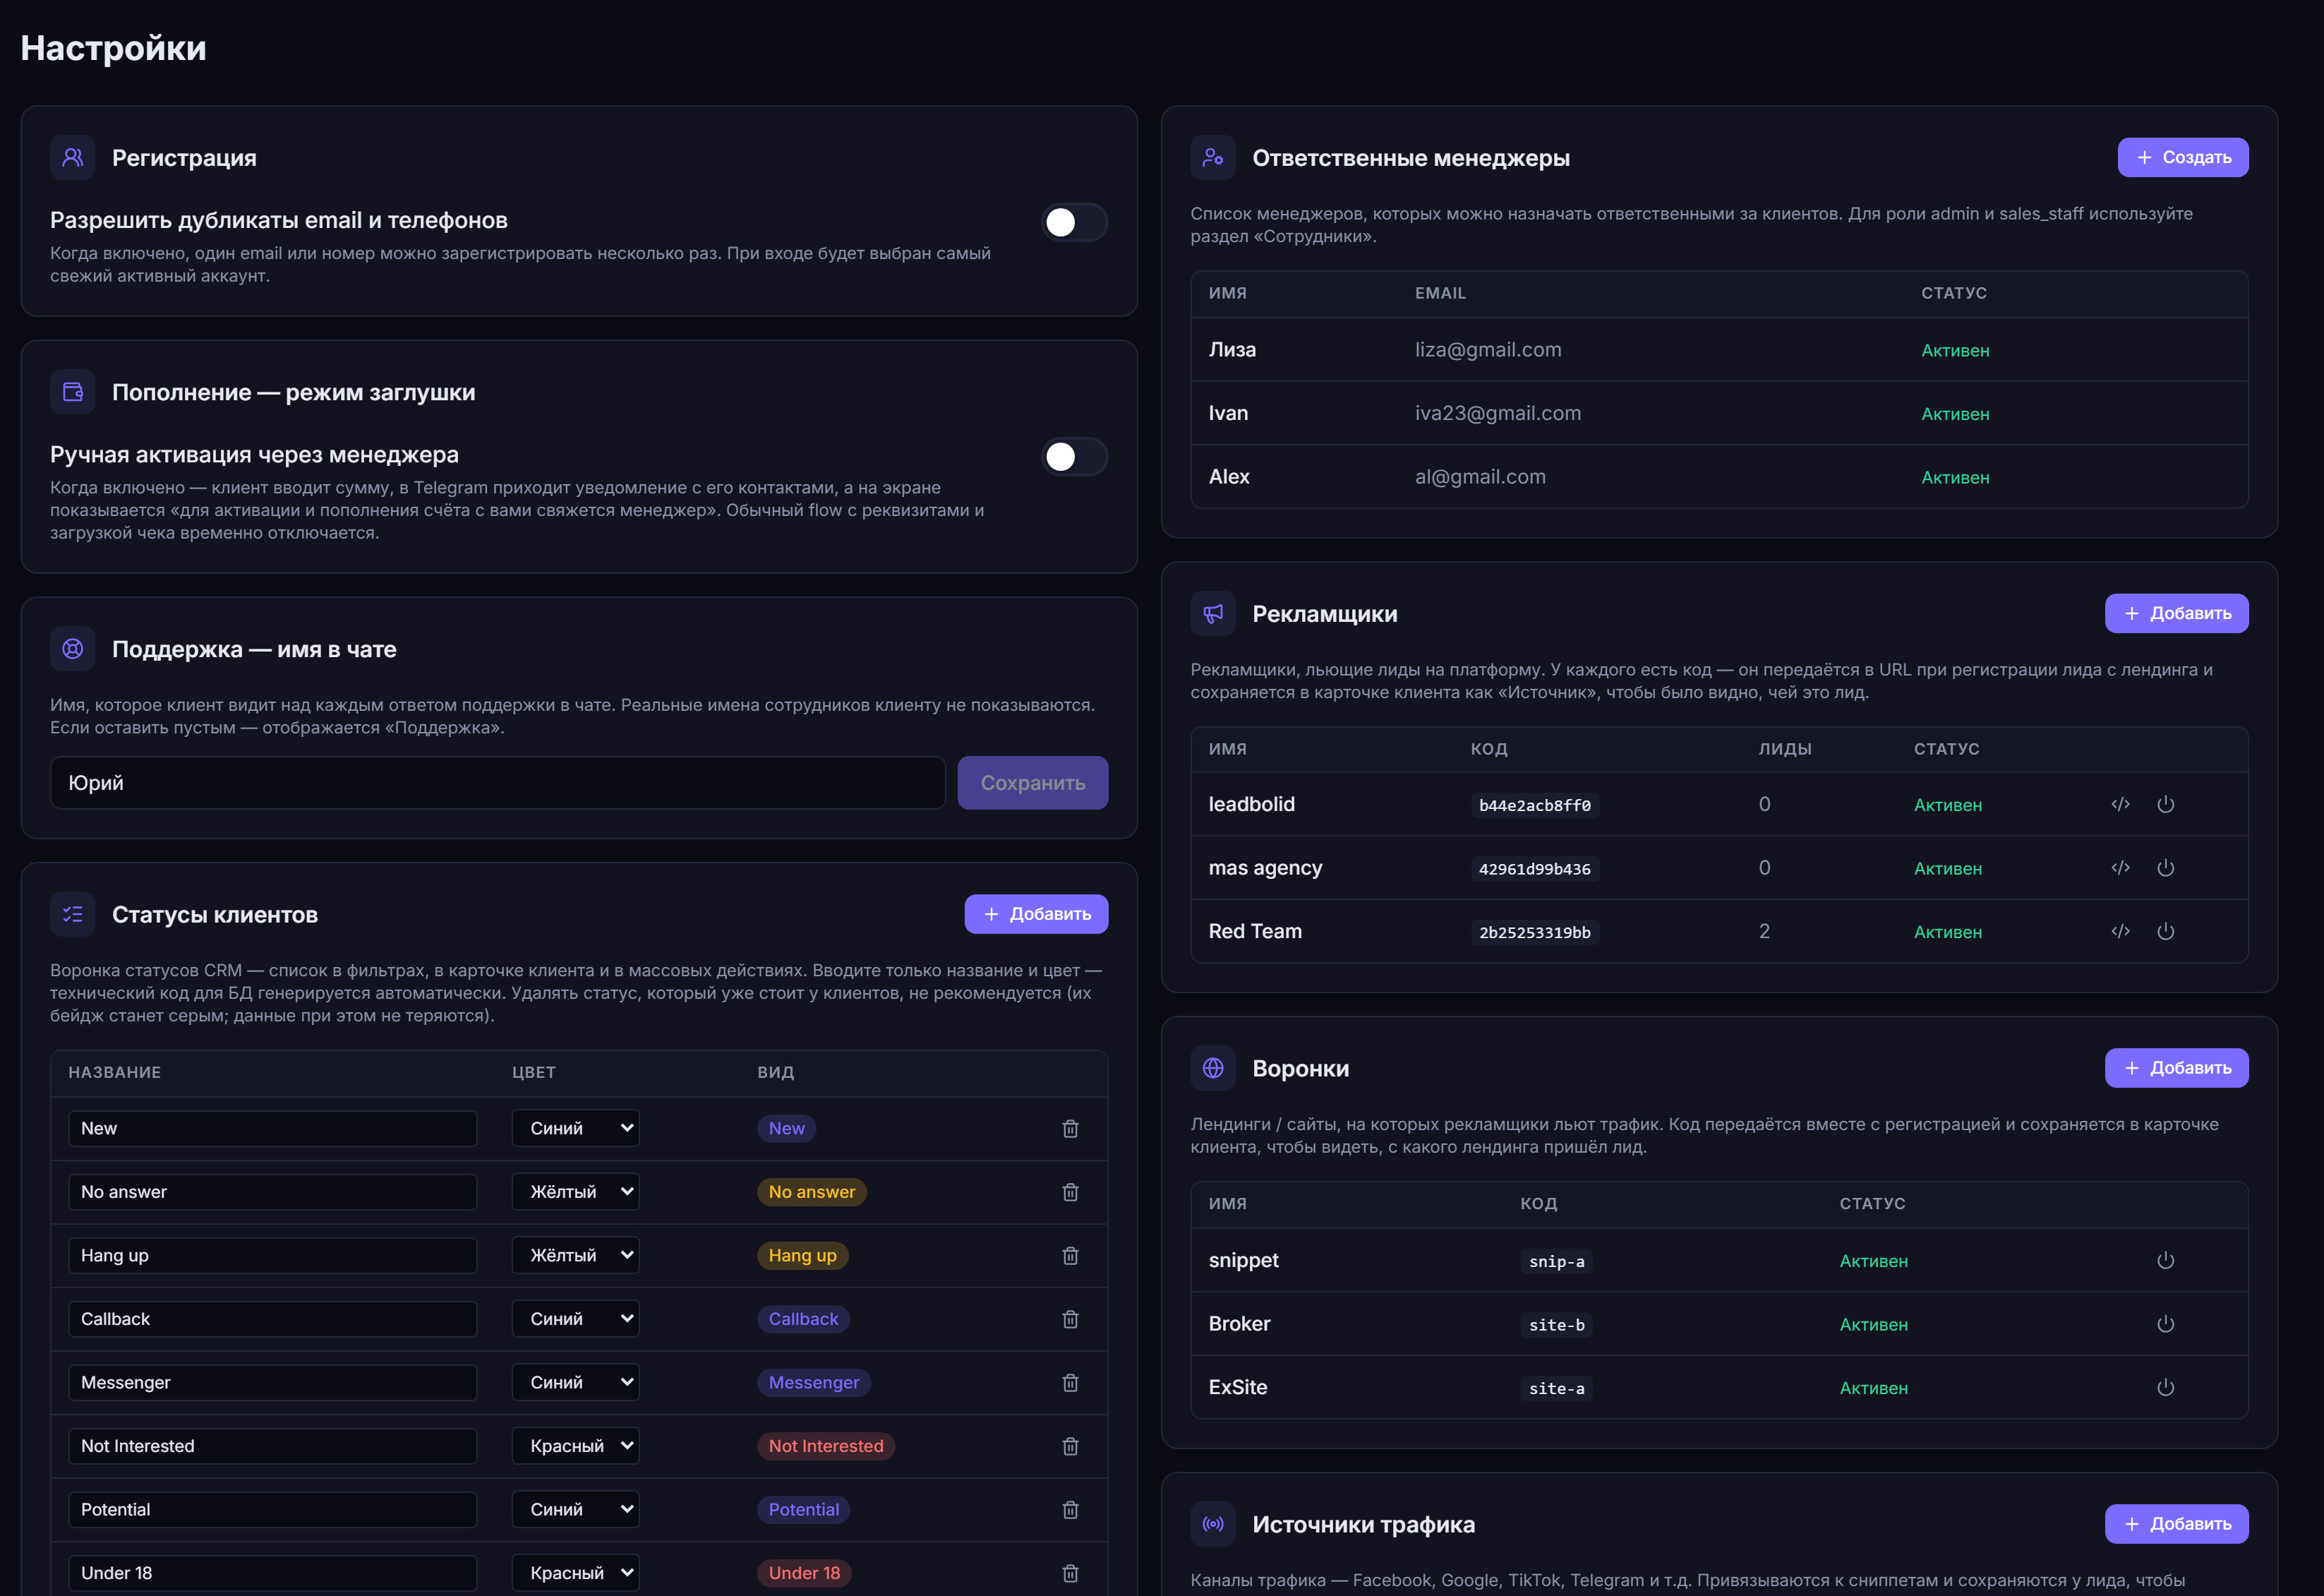Click the checklist icon beside Статусы клиентов

point(73,914)
